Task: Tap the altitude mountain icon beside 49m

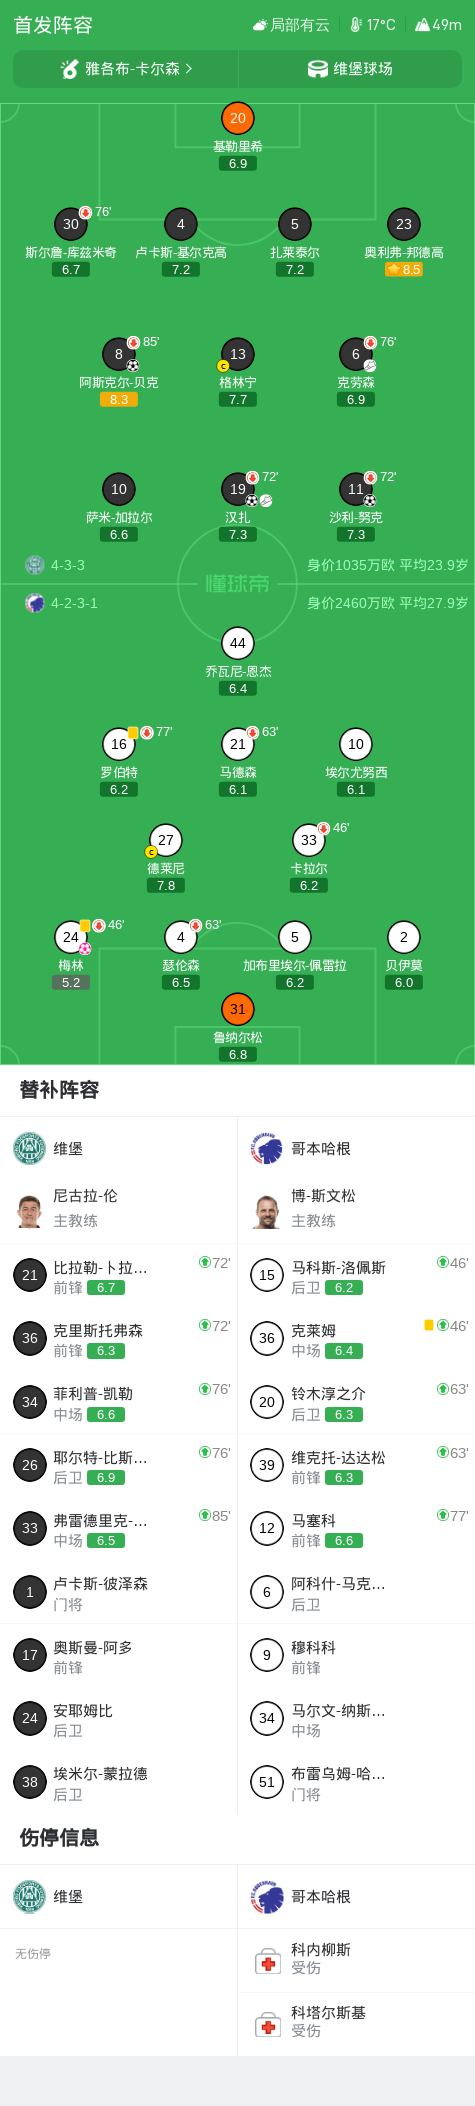Action: [422, 25]
